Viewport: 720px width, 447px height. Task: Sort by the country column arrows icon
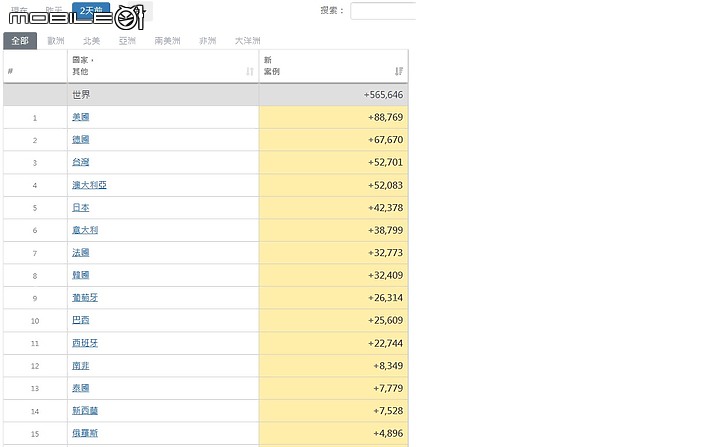pos(249,71)
